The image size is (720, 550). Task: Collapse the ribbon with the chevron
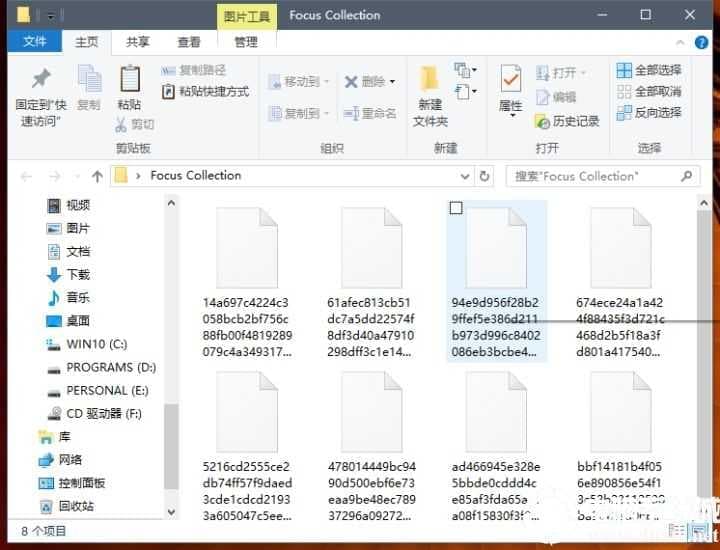680,43
